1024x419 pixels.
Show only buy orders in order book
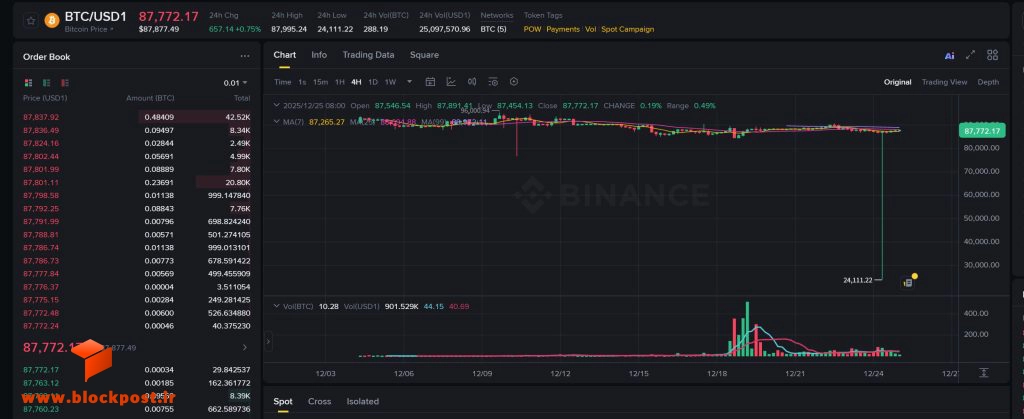pyautogui.click(x=46, y=83)
